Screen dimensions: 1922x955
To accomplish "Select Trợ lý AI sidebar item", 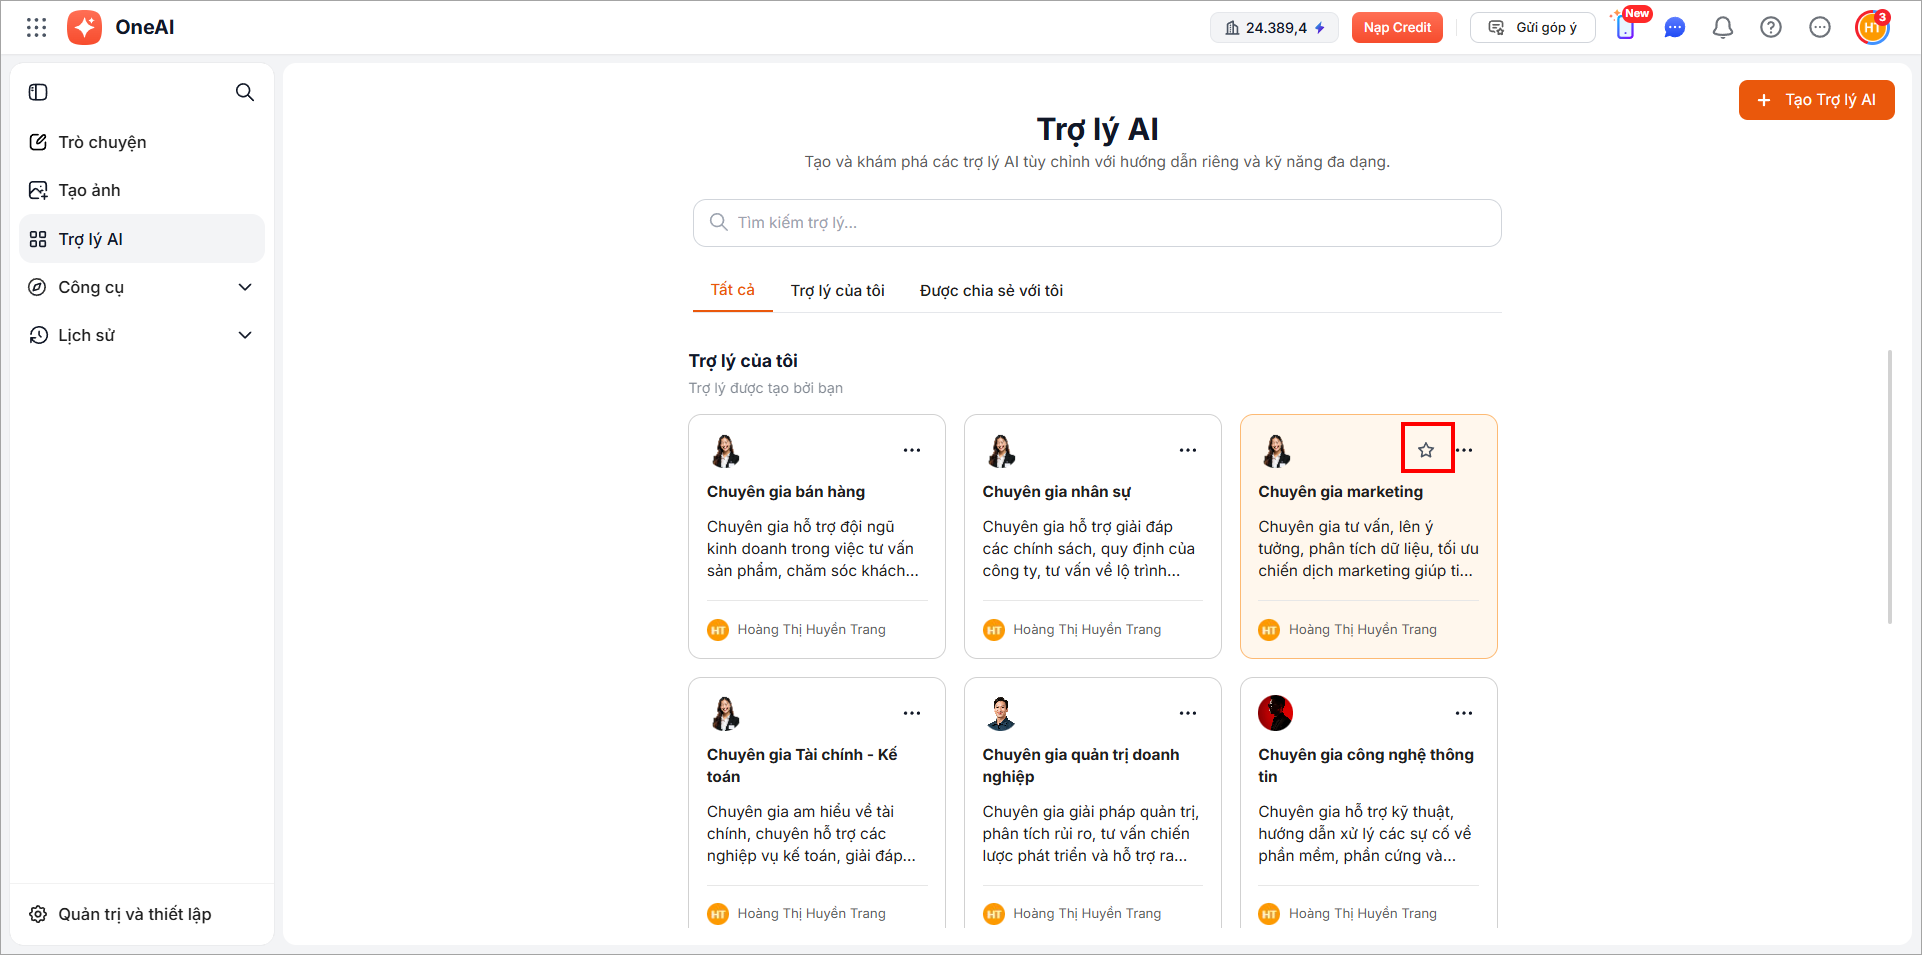I will (x=142, y=239).
